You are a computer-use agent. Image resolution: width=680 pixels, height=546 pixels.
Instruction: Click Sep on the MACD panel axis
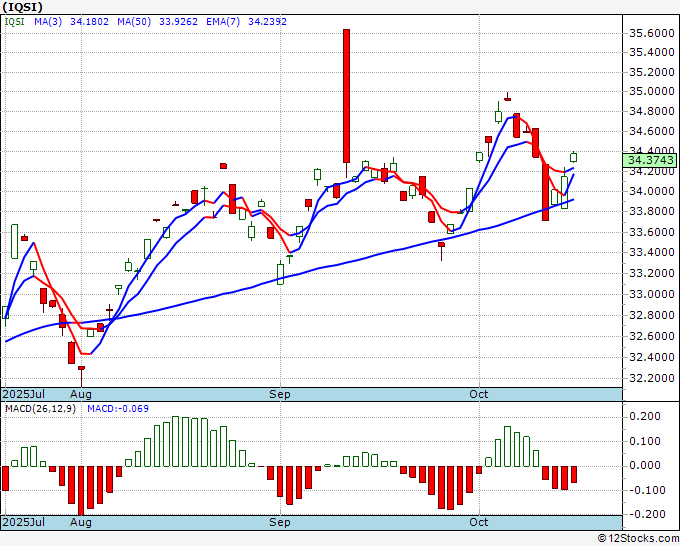point(280,522)
